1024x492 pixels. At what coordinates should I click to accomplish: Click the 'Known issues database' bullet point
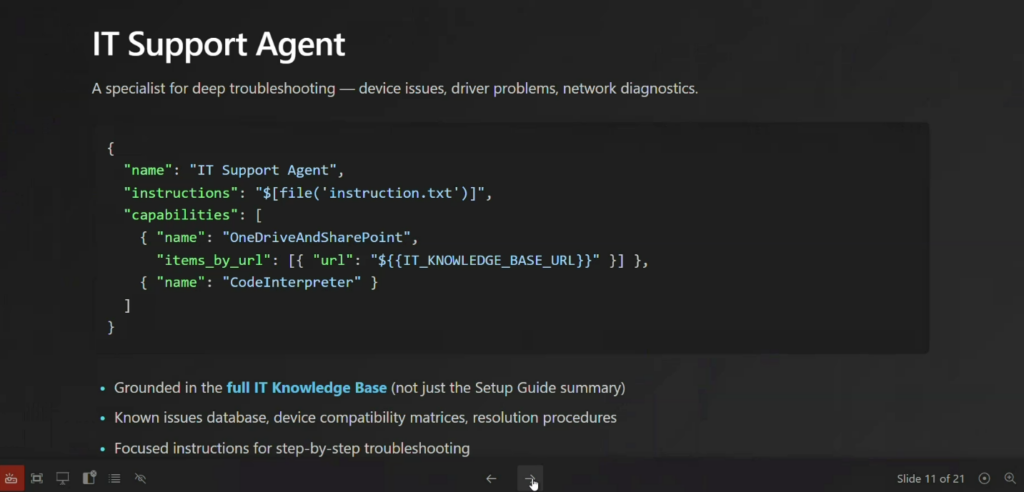(365, 418)
